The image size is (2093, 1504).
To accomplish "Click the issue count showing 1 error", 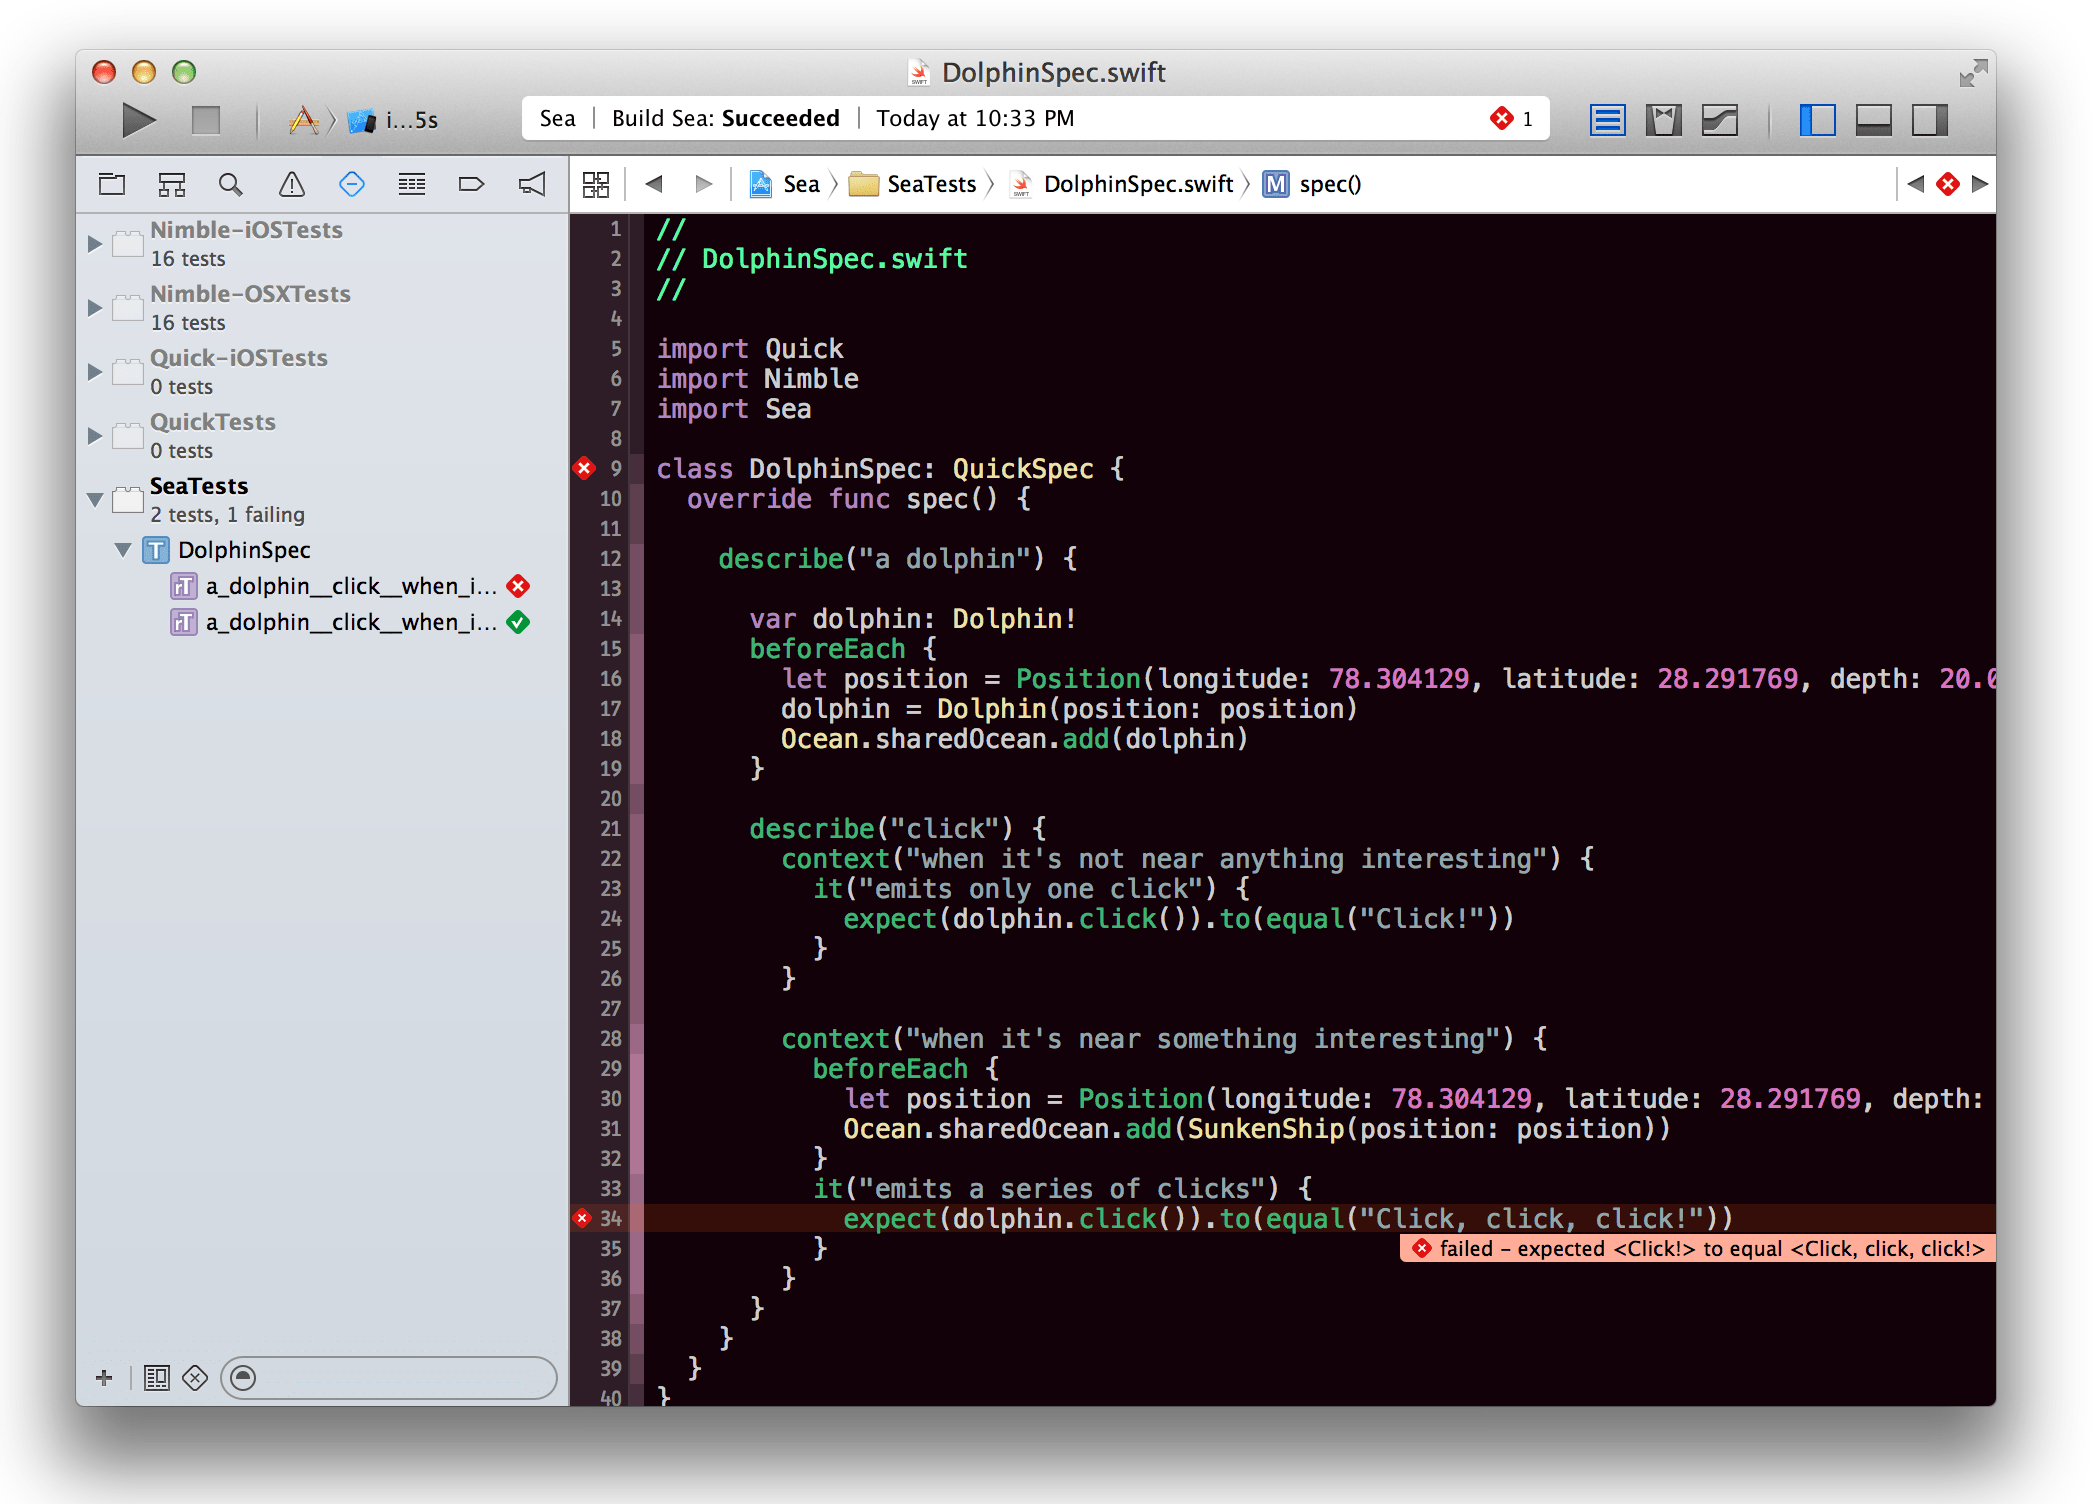I will [x=1510, y=118].
